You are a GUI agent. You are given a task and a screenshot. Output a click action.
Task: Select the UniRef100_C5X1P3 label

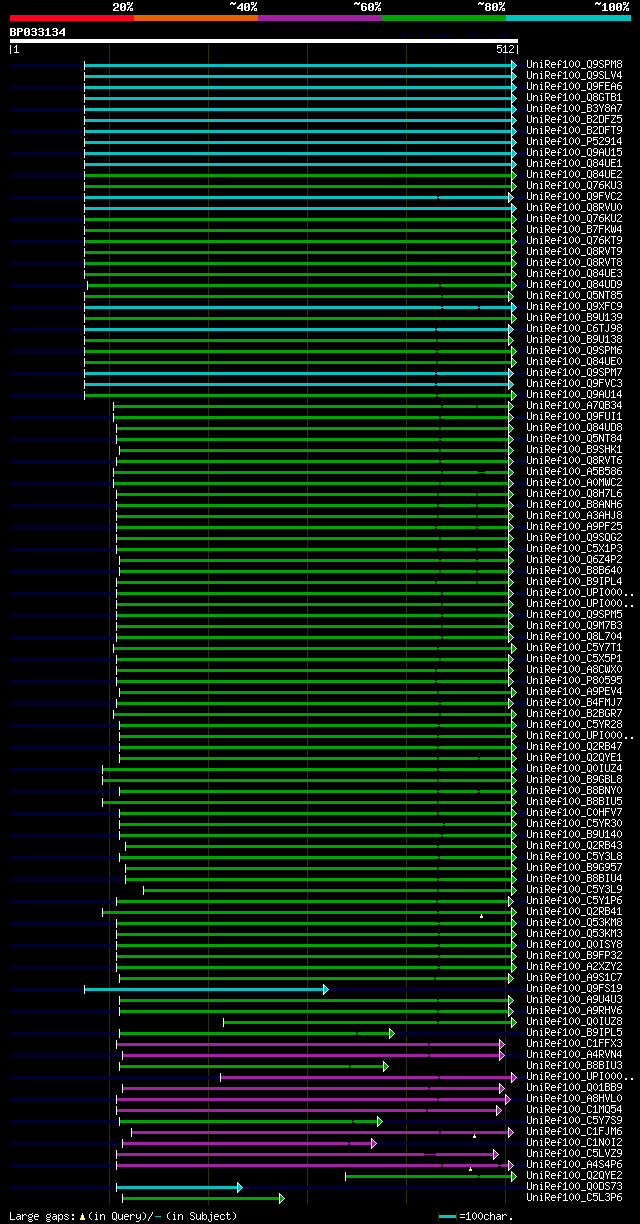click(574, 548)
